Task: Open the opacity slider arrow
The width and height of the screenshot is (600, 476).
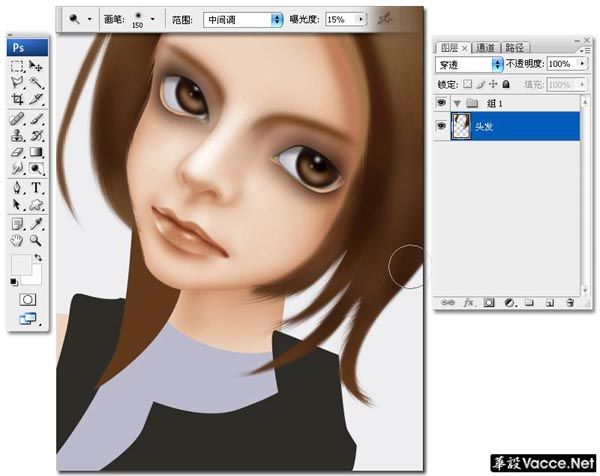Action: pos(582,64)
